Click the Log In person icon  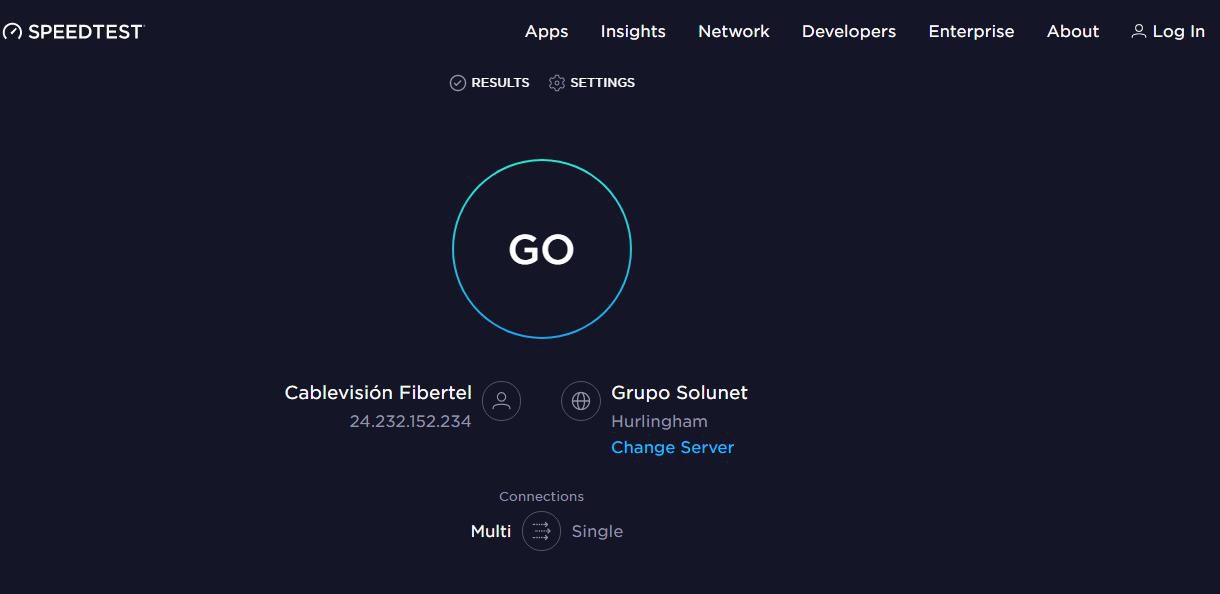coord(1138,32)
